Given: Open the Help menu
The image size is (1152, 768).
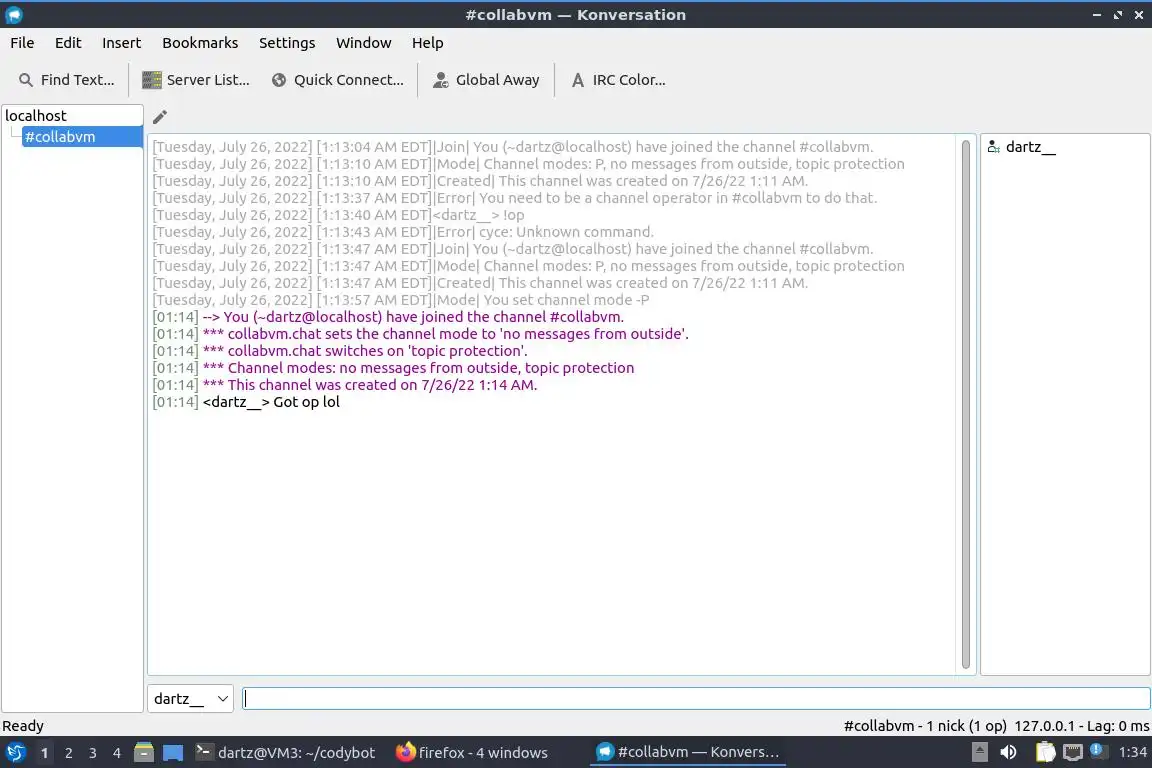Looking at the screenshot, I should pos(427,43).
